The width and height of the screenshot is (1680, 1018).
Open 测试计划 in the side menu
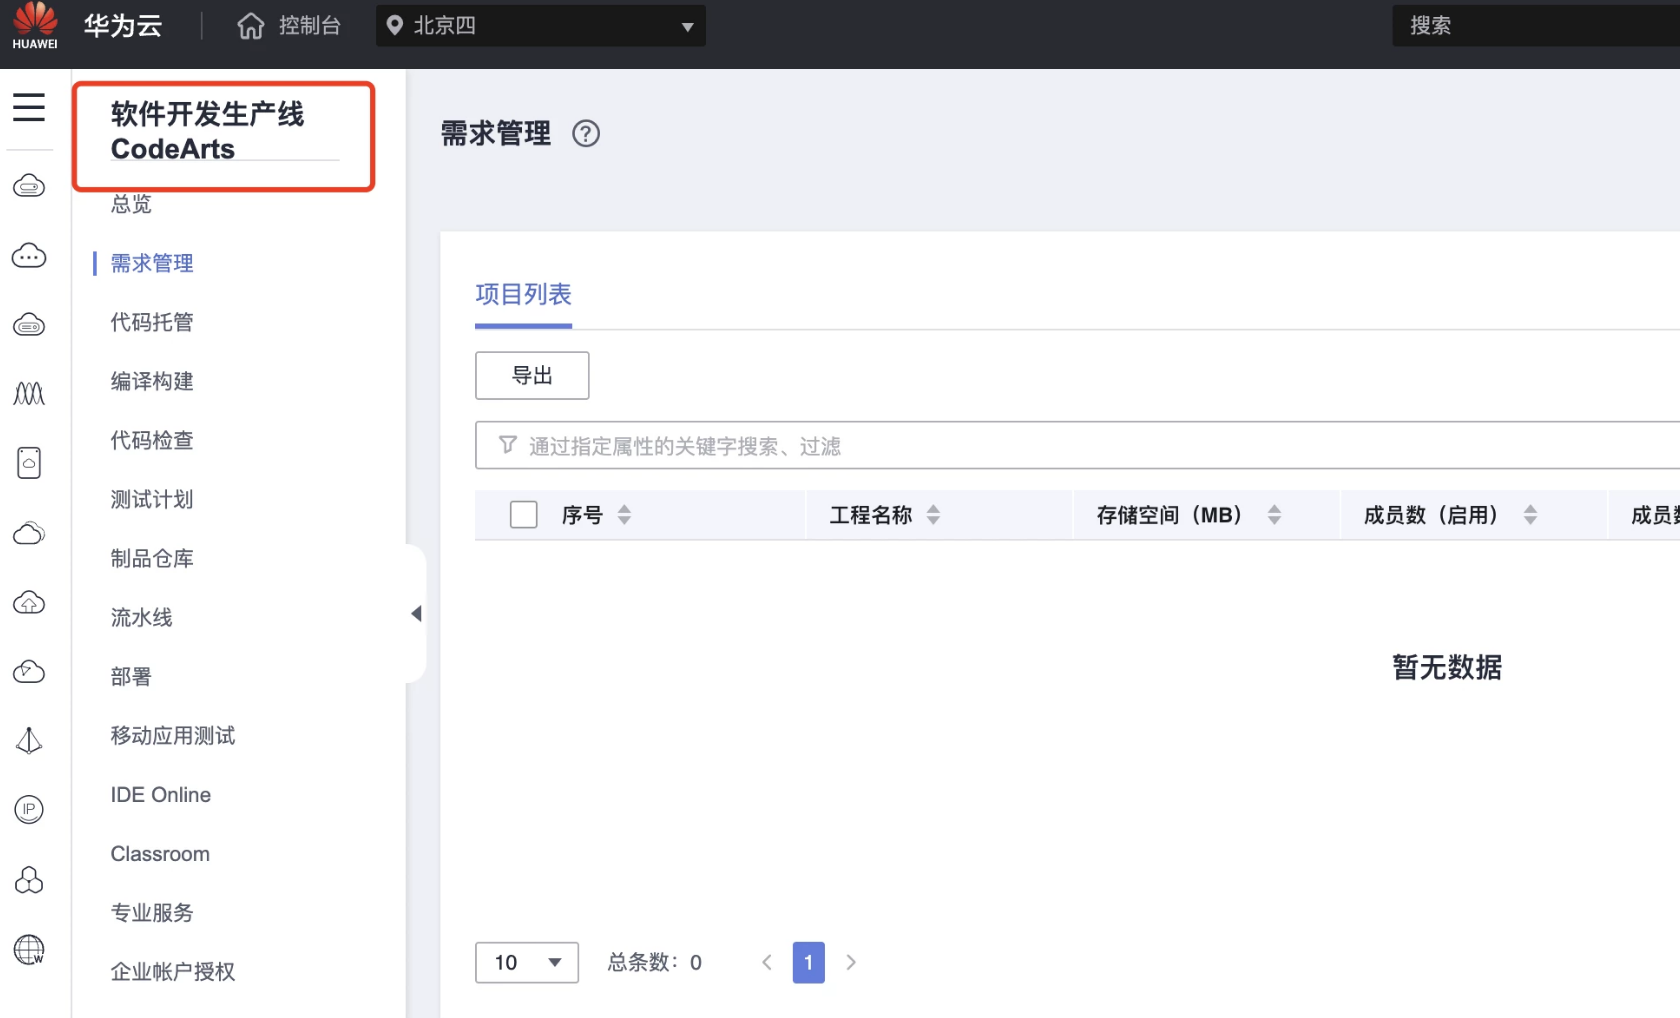pyautogui.click(x=152, y=499)
